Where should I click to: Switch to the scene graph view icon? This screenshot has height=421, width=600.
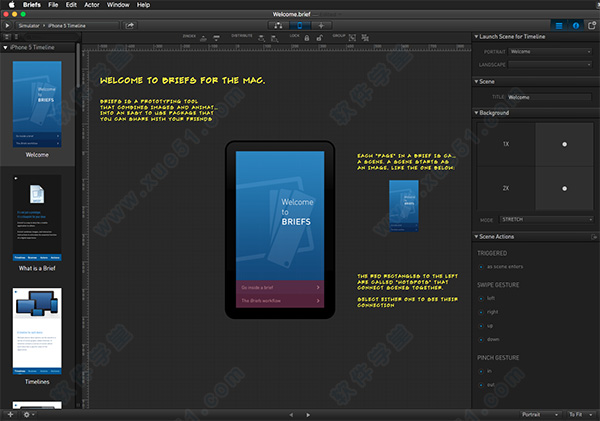[278, 26]
